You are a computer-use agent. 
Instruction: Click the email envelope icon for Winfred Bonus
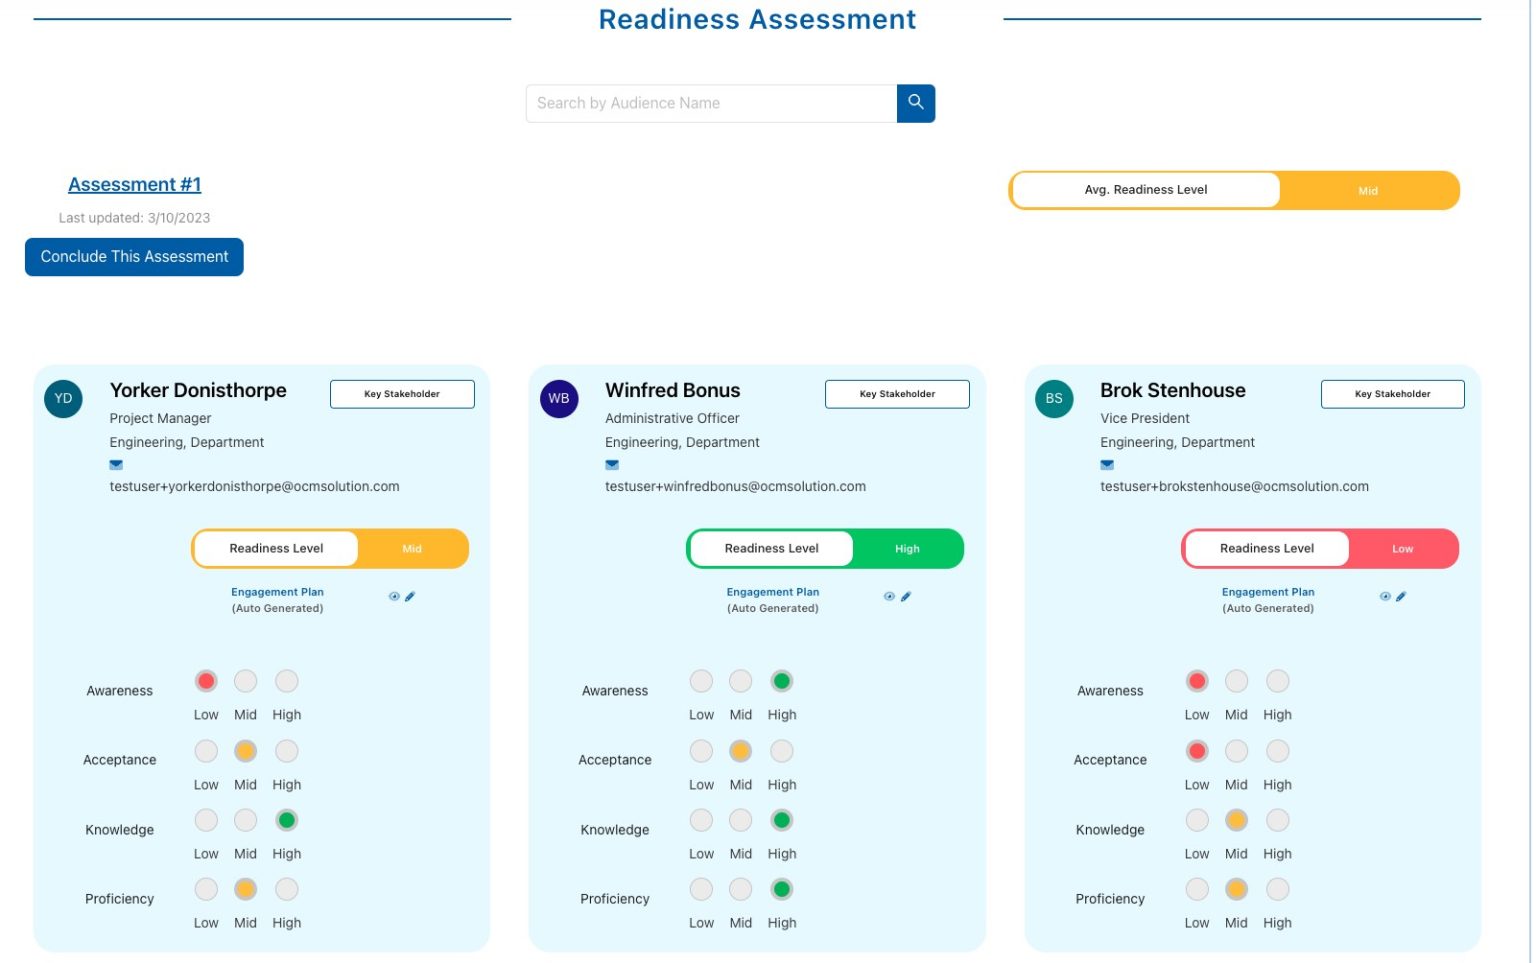coord(611,464)
